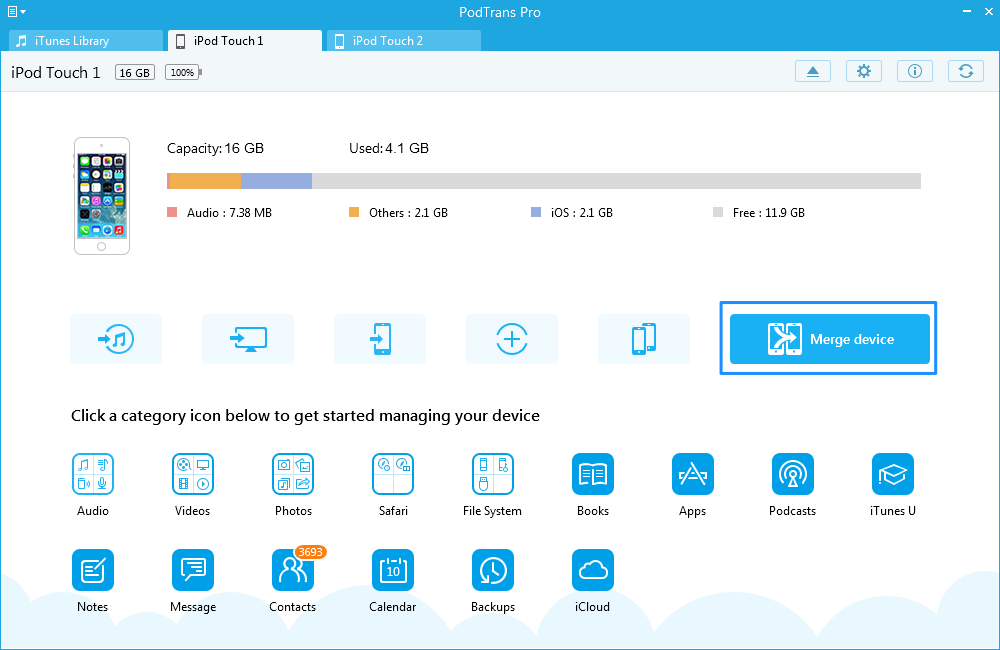
Task: Open the Books category
Action: 593,474
